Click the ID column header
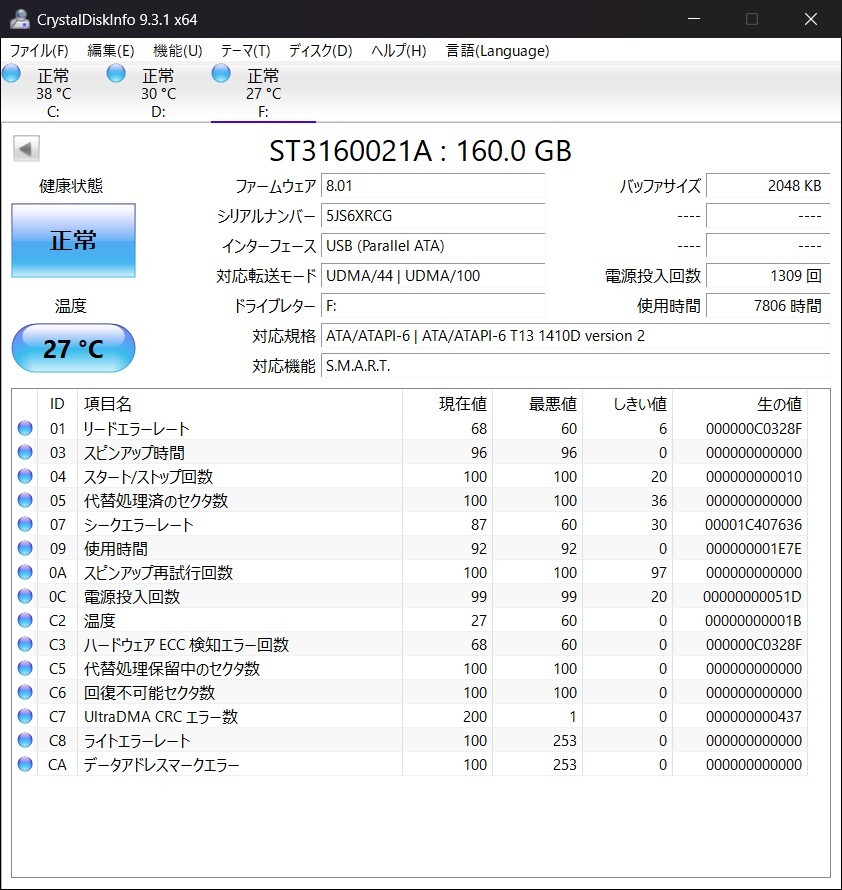 tap(57, 404)
